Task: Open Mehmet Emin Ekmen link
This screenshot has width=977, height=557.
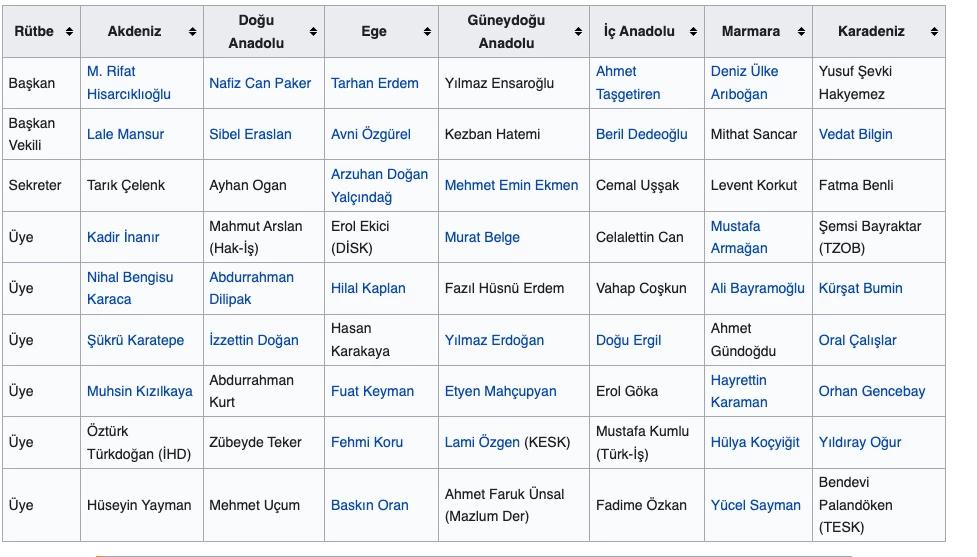Action: coord(511,185)
